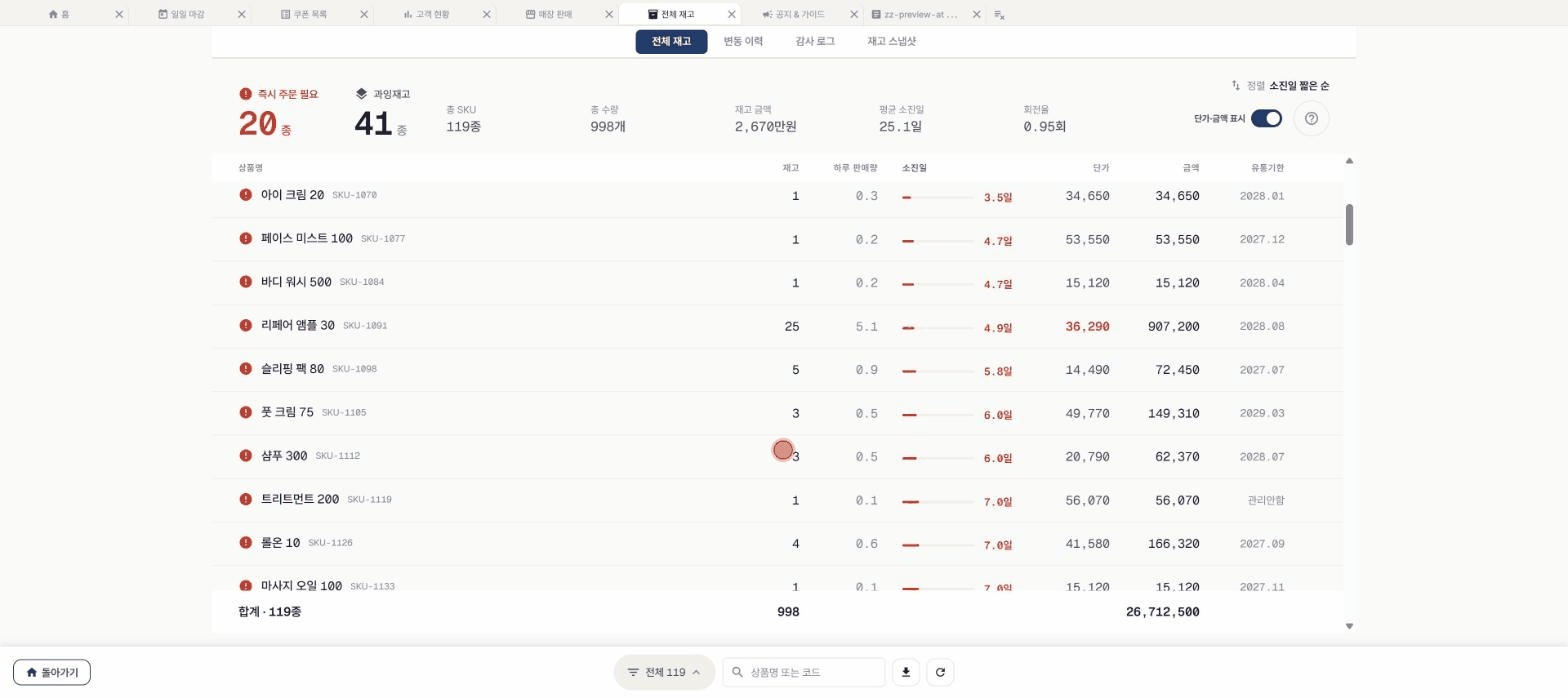Click the refresh icon button

click(940, 672)
